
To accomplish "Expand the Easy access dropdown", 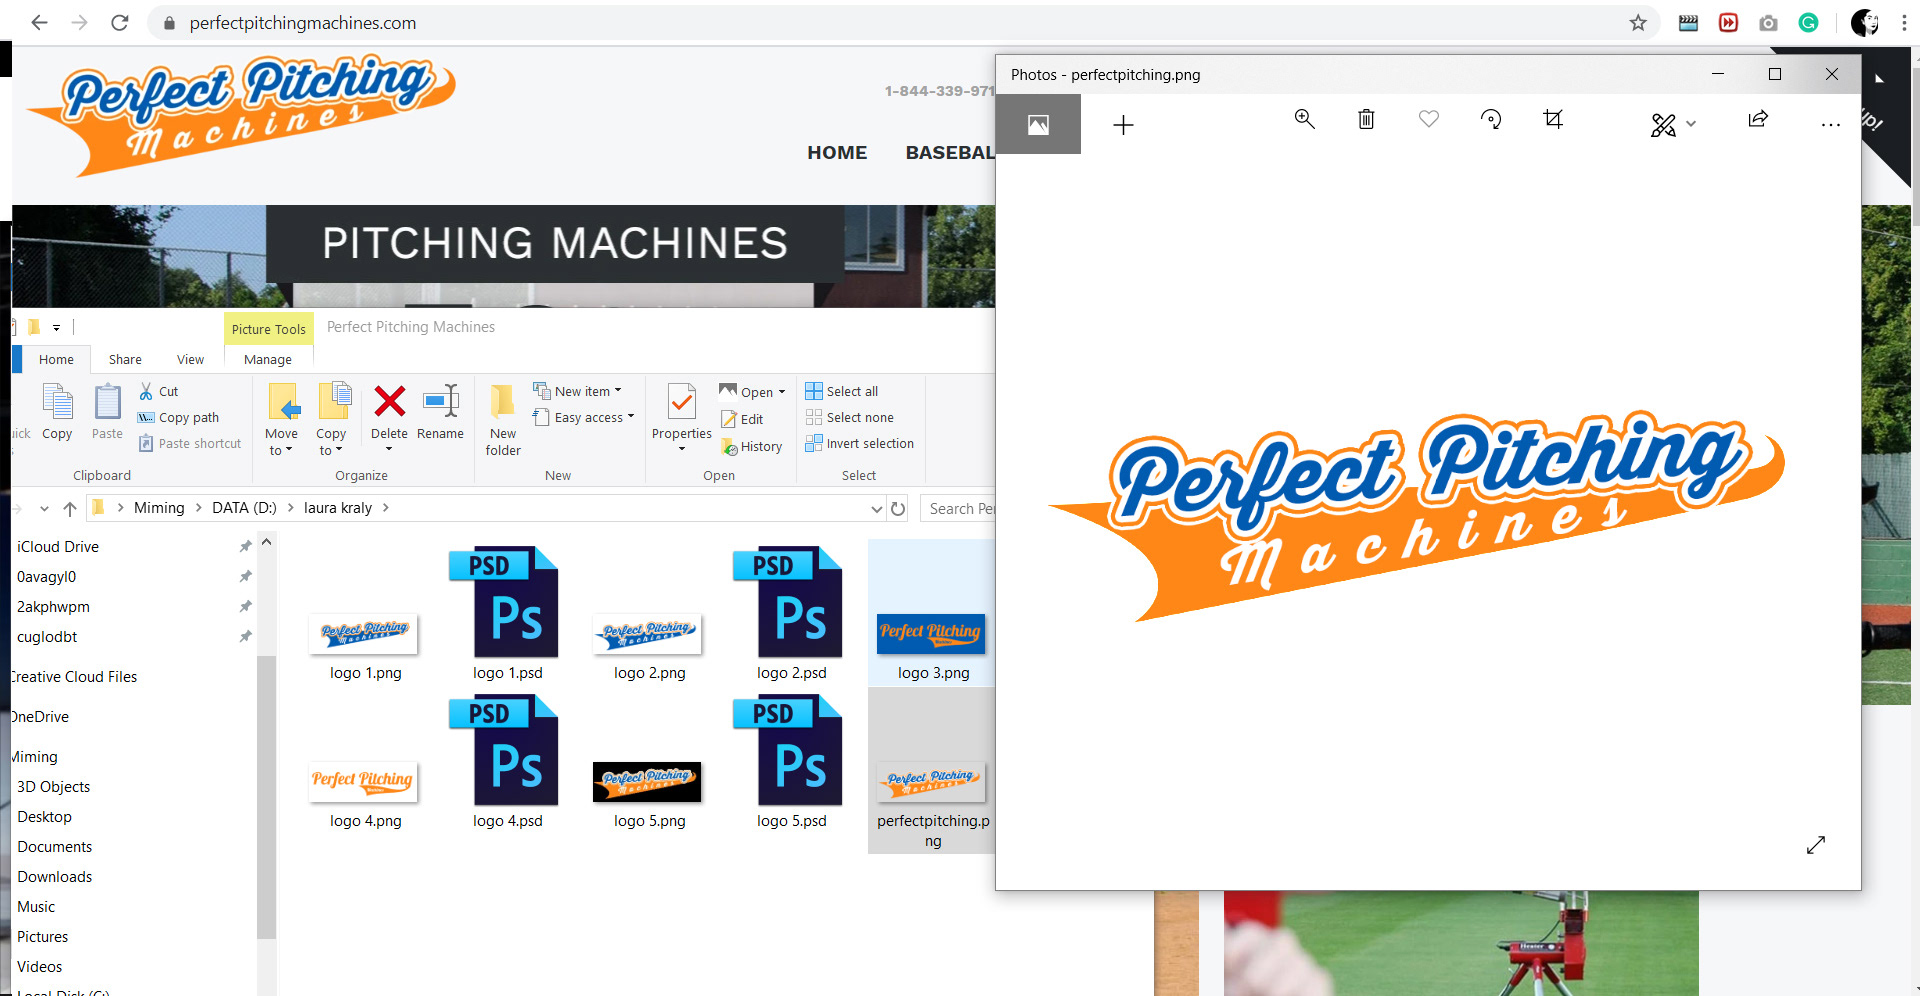I will [x=584, y=417].
